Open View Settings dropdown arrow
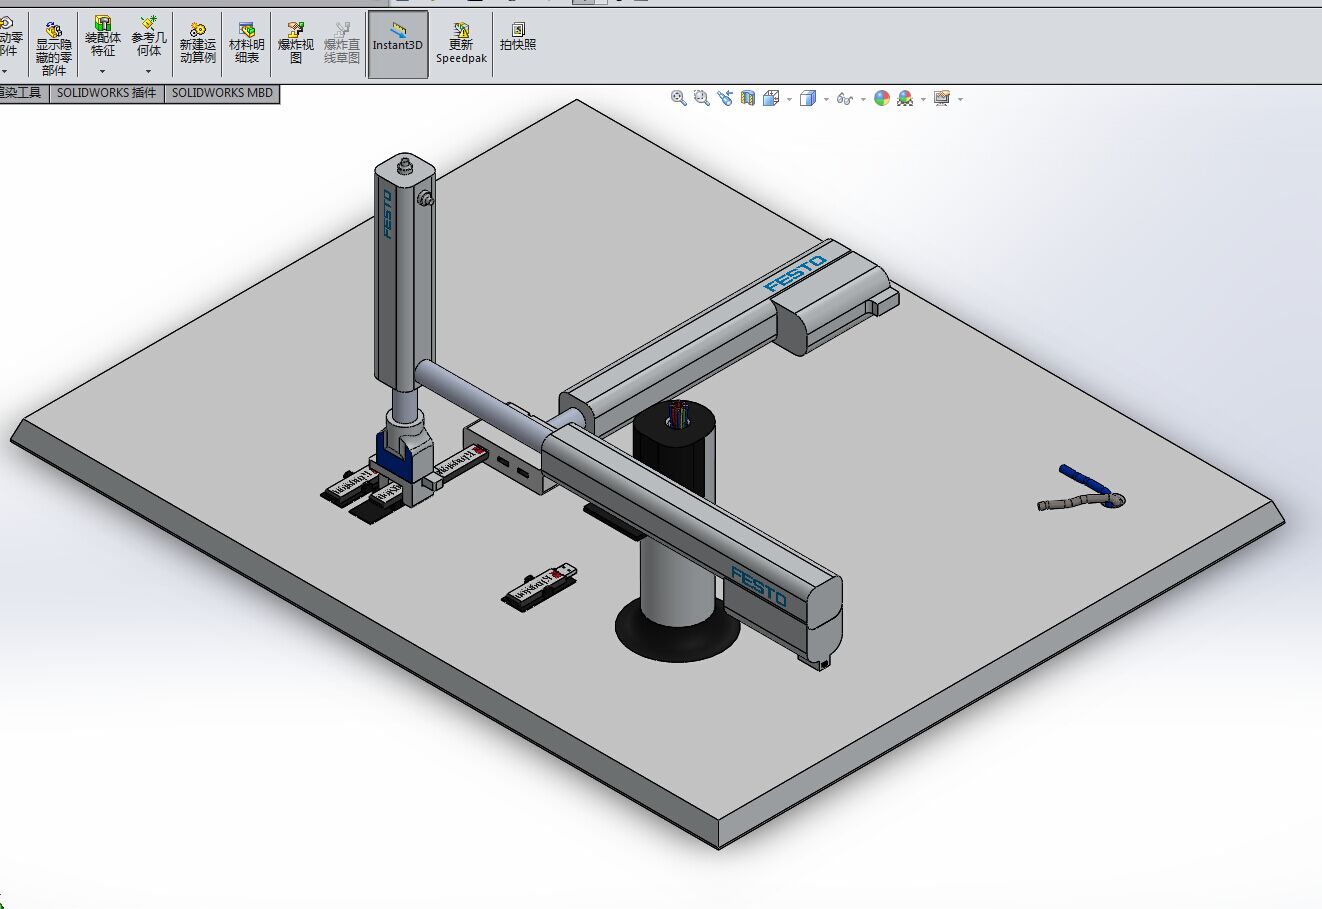The image size is (1322, 909). [960, 99]
